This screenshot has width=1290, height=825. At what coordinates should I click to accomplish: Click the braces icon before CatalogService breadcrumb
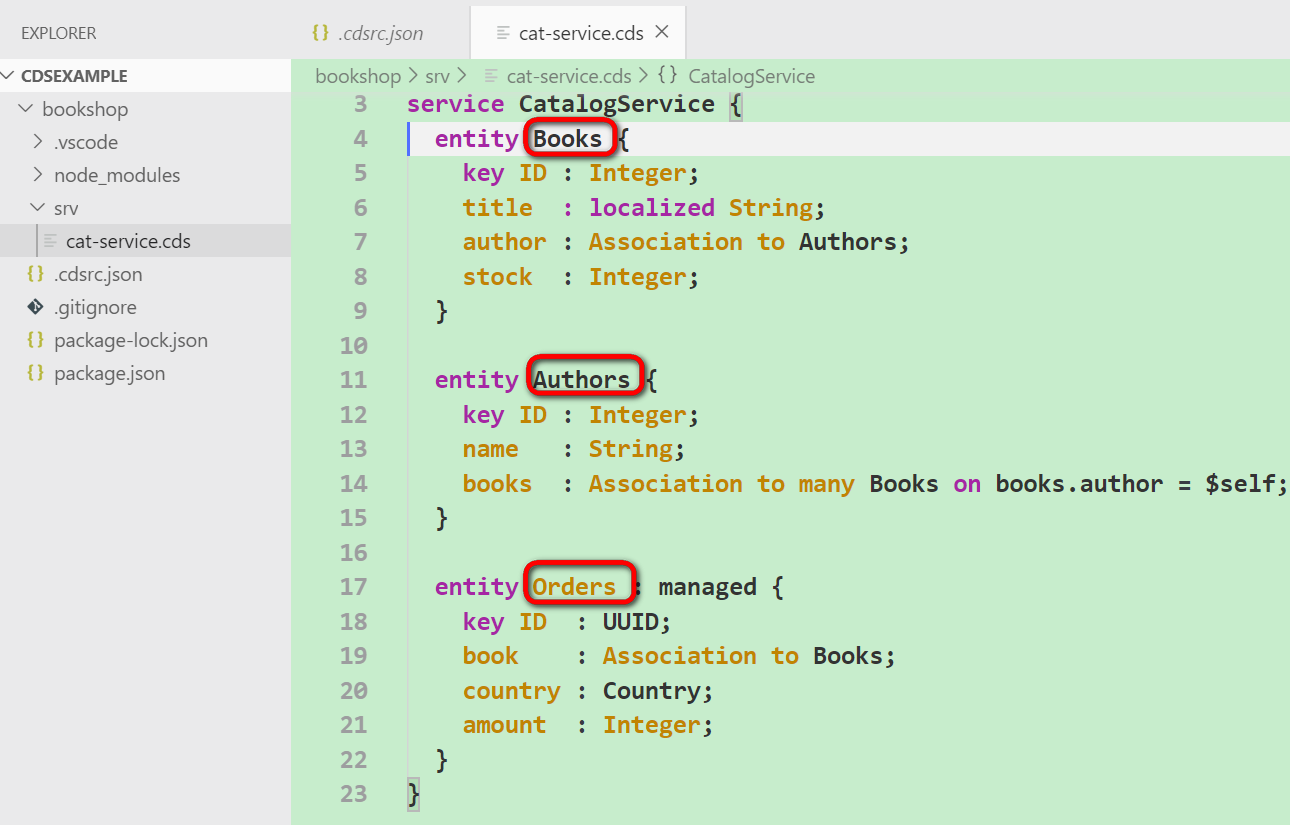pyautogui.click(x=669, y=75)
